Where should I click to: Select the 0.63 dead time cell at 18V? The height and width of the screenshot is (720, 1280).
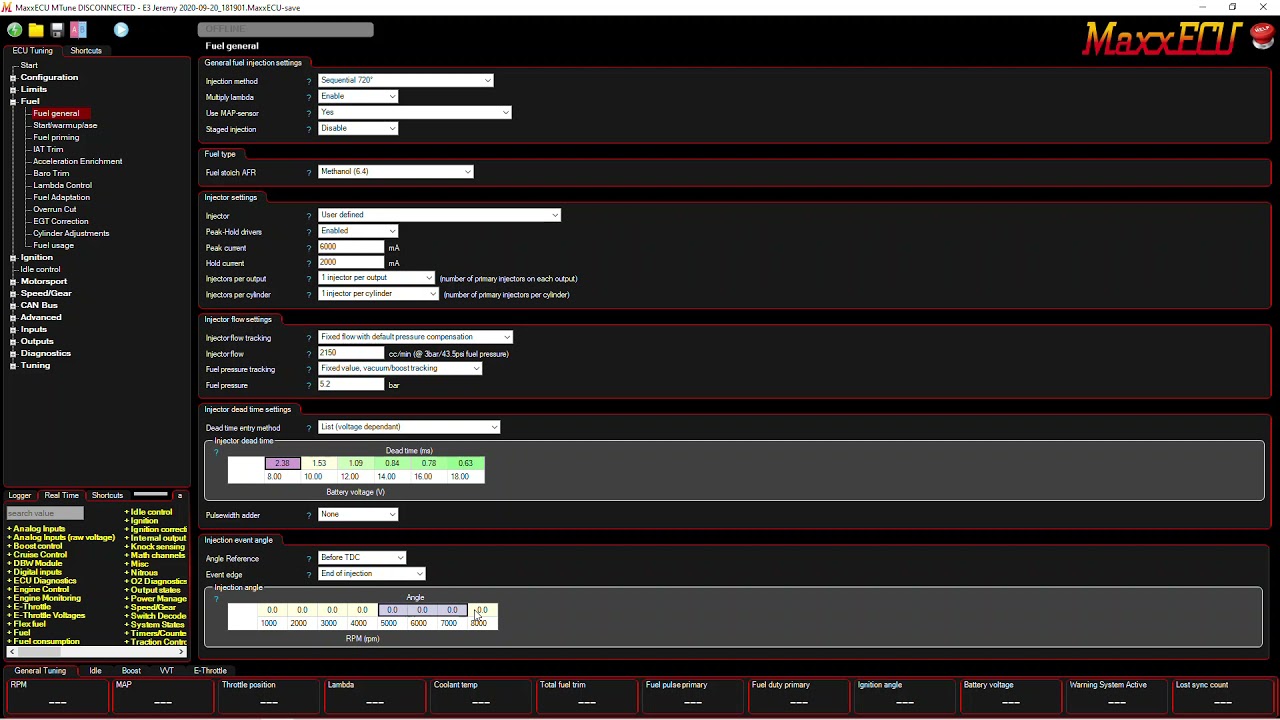point(465,464)
